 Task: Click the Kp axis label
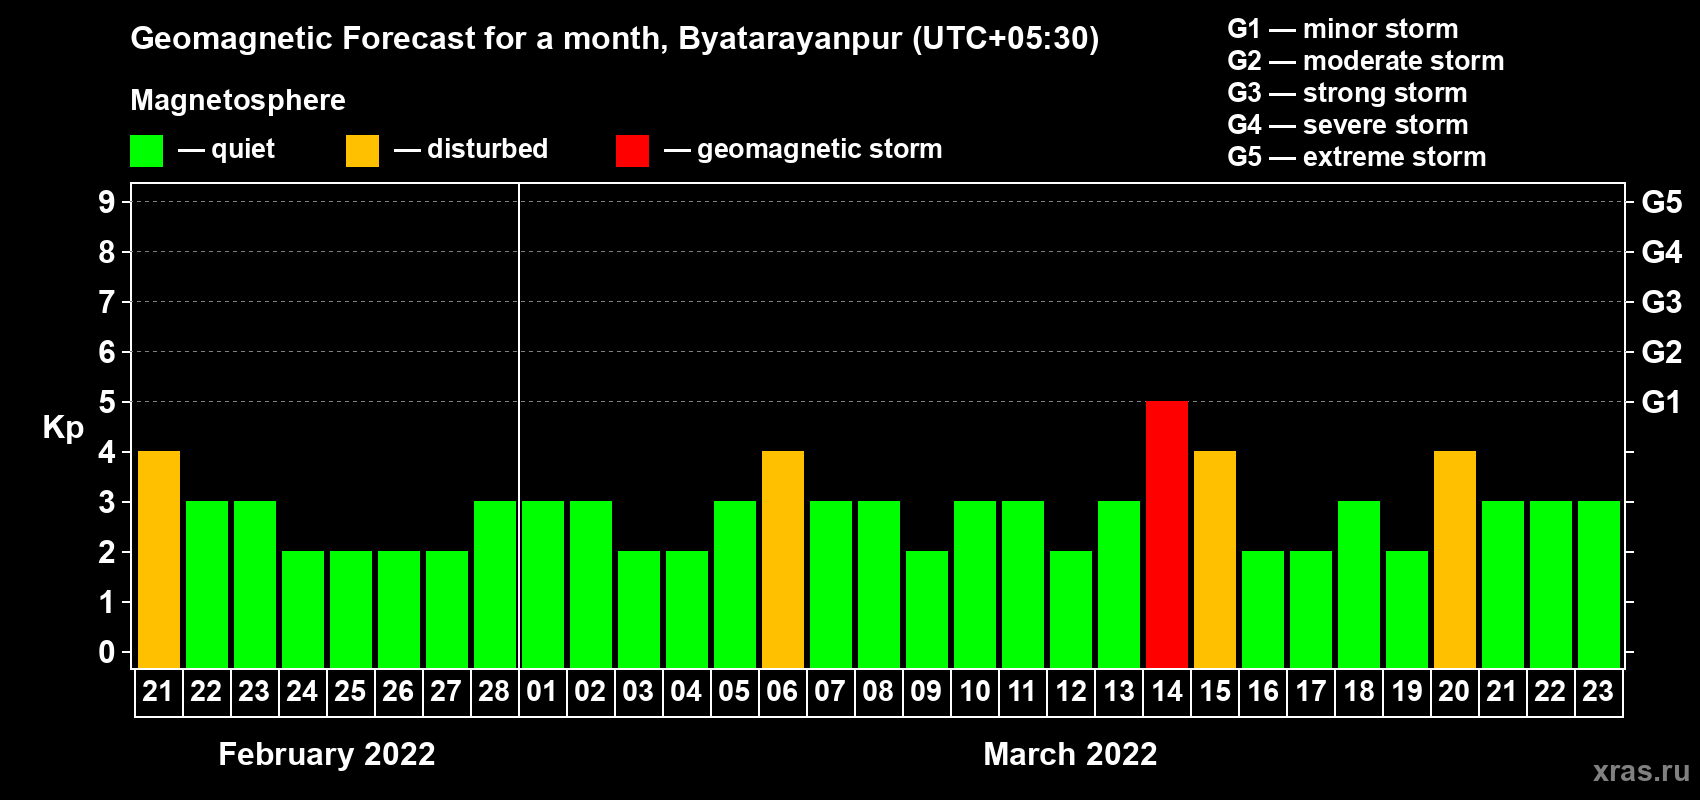63,428
